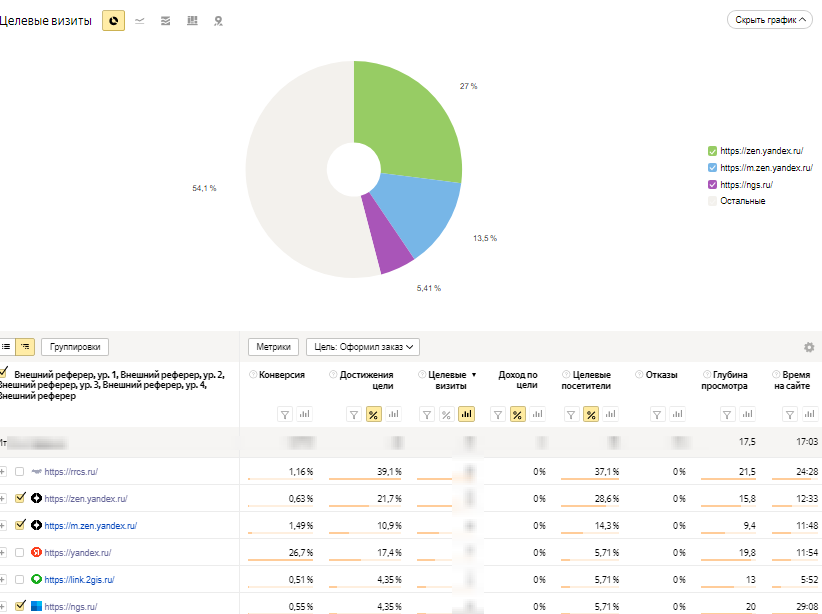
Task: Open https://rrcs.ru/ link
Action: (x=71, y=472)
